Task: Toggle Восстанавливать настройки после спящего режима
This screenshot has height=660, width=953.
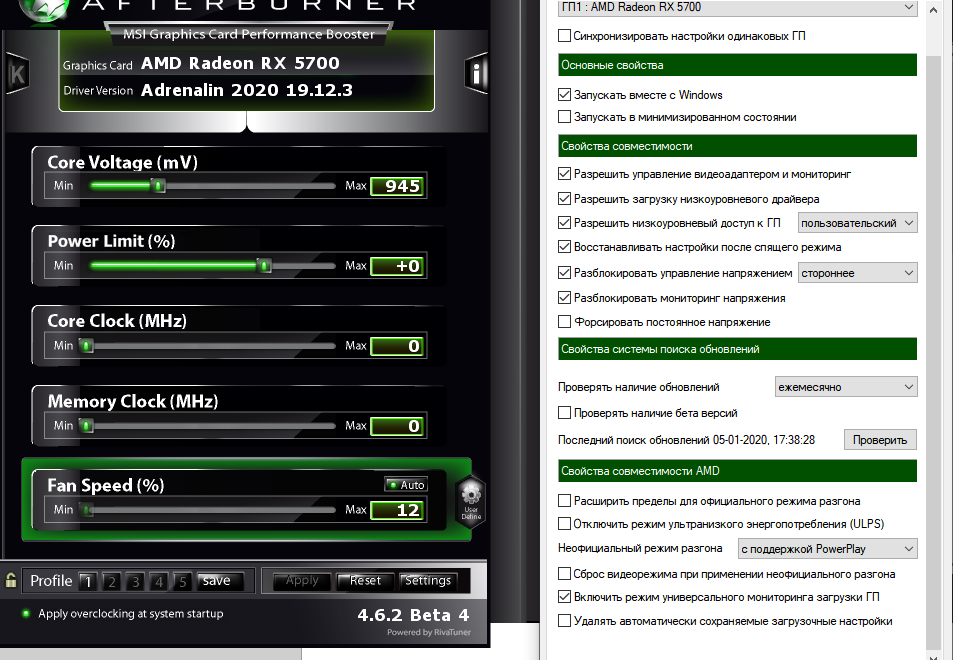Action: pyautogui.click(x=564, y=247)
